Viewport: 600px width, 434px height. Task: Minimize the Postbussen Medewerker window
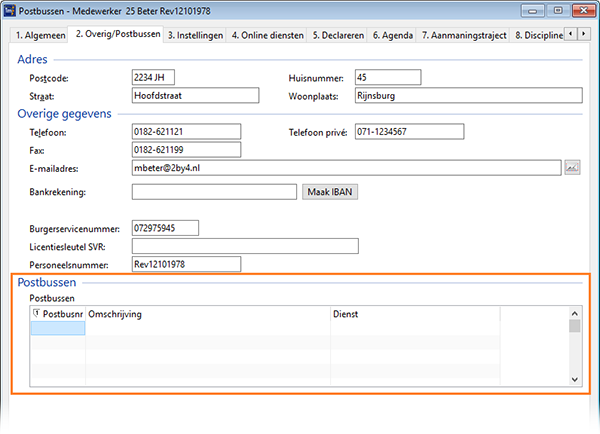point(532,11)
